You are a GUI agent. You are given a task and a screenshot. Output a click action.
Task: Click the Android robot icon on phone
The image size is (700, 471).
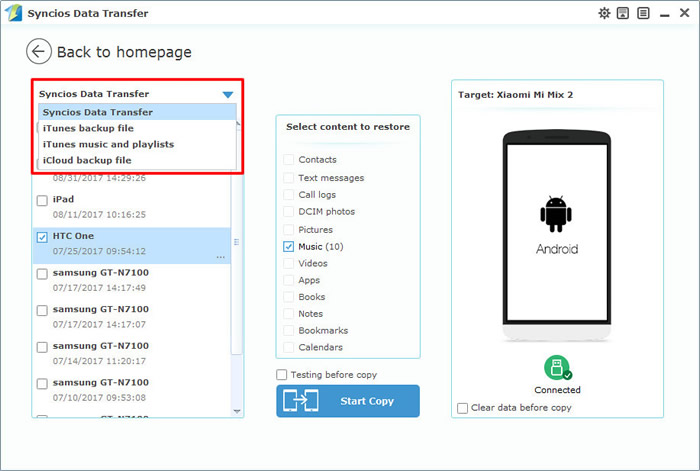[x=556, y=214]
